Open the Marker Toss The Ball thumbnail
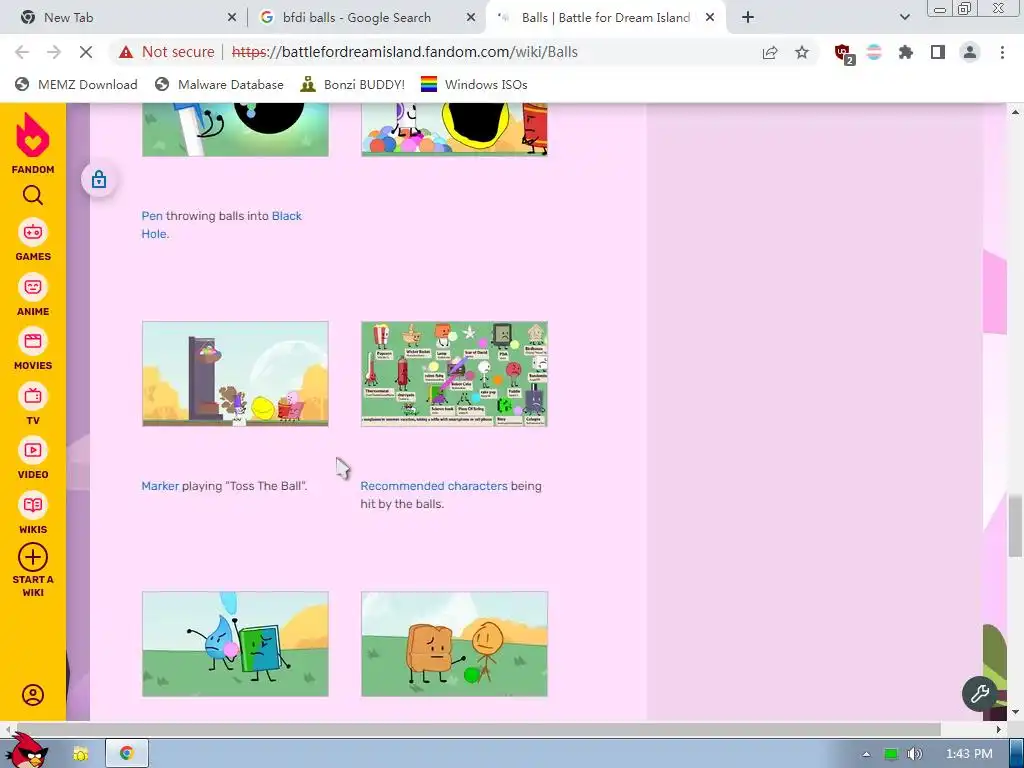Screen dimensions: 1024x768 pos(235,374)
